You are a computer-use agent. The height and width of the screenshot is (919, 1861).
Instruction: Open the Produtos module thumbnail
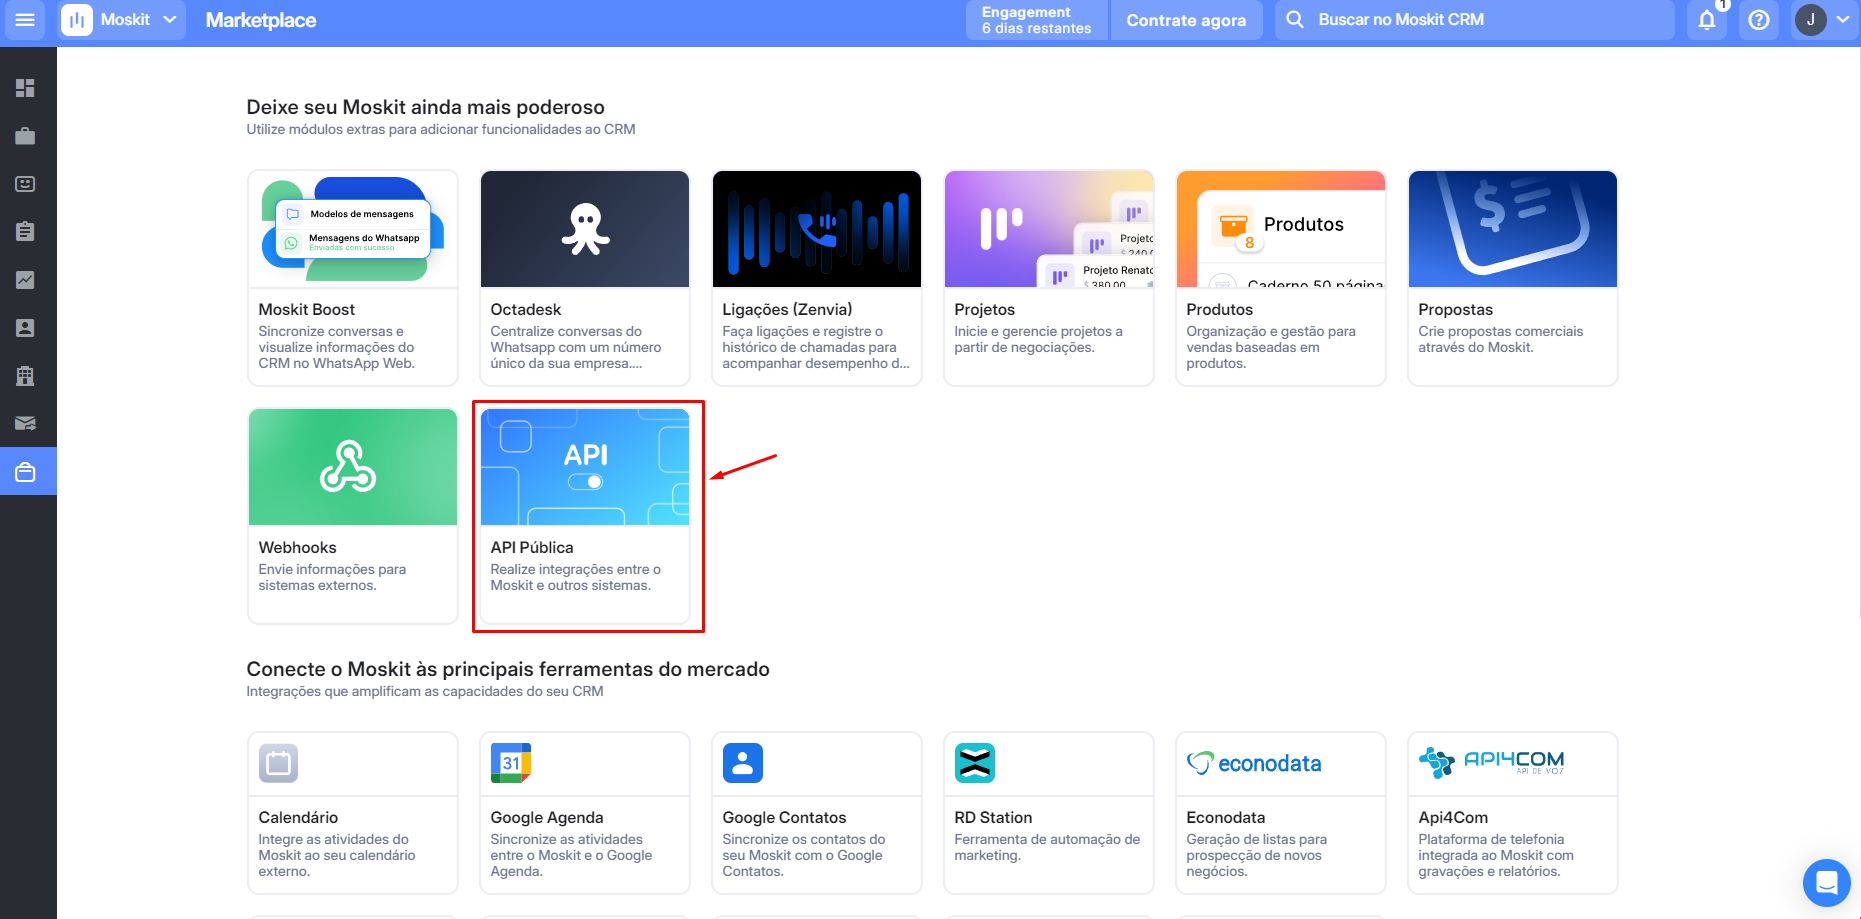click(x=1281, y=229)
